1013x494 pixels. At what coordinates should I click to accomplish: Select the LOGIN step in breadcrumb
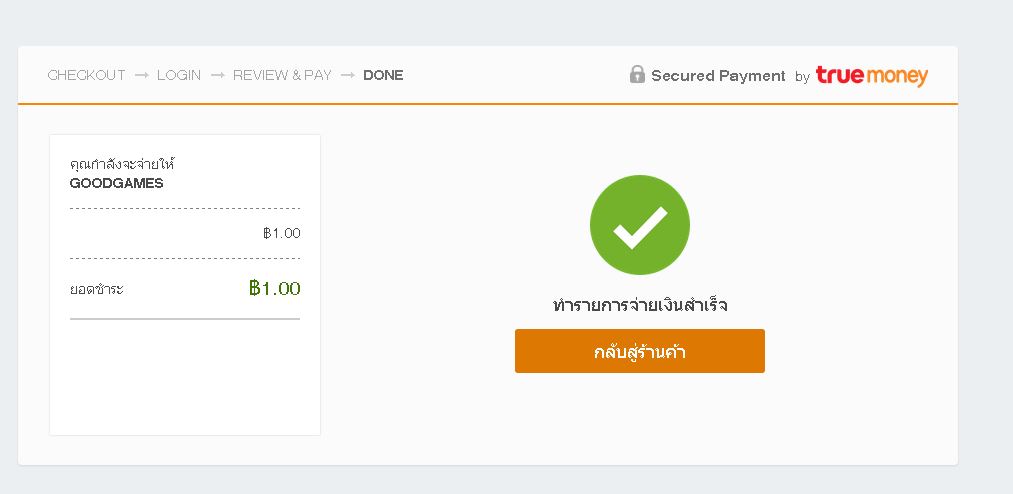tap(179, 76)
